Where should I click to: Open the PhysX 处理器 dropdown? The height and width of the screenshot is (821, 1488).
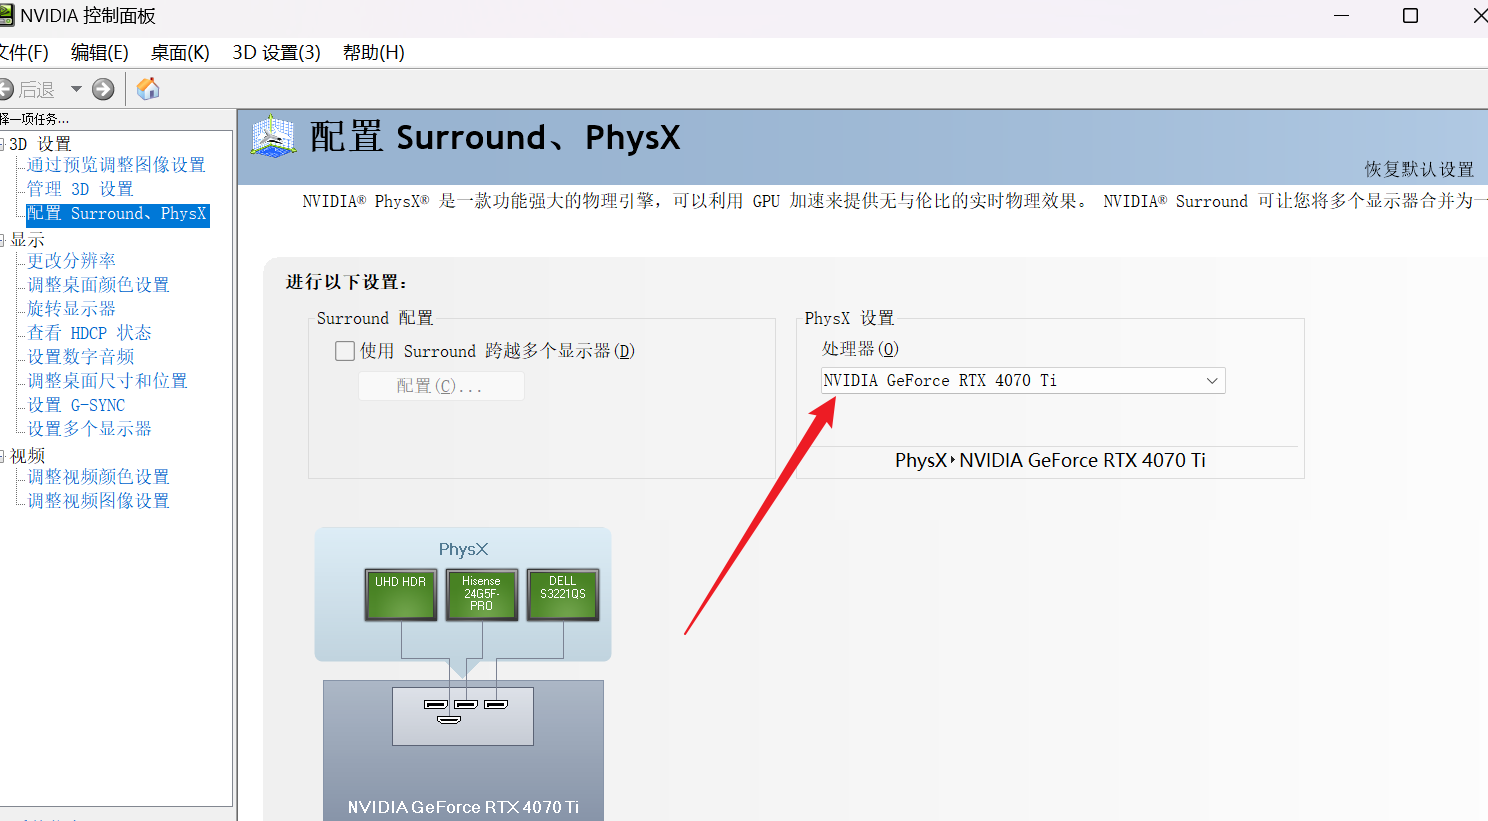[x=1022, y=381]
